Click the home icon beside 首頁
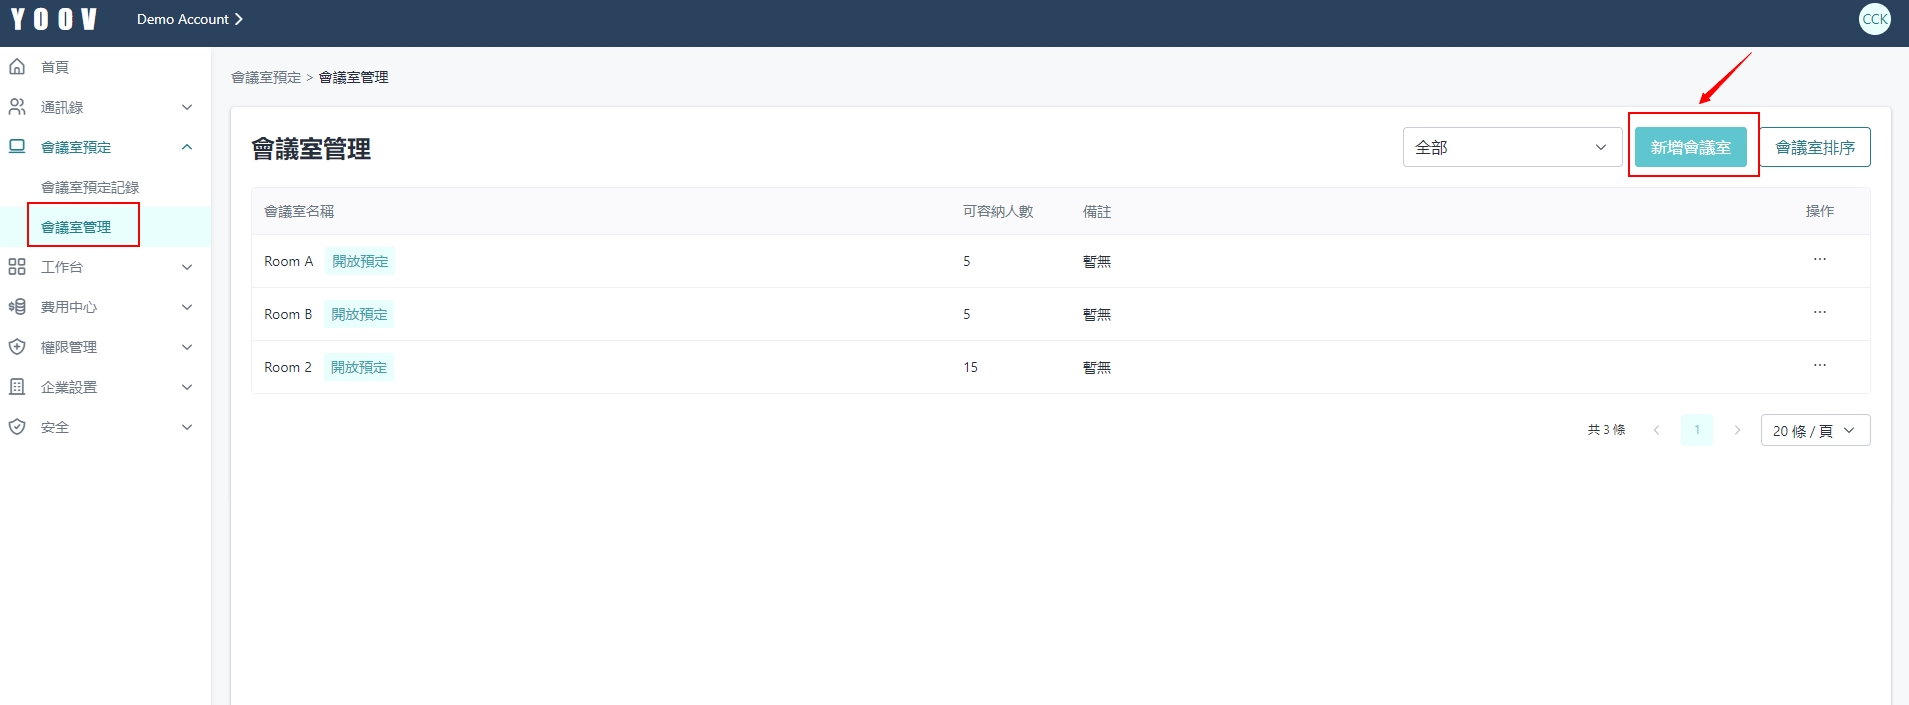Screen dimensions: 1909x705 pos(17,67)
